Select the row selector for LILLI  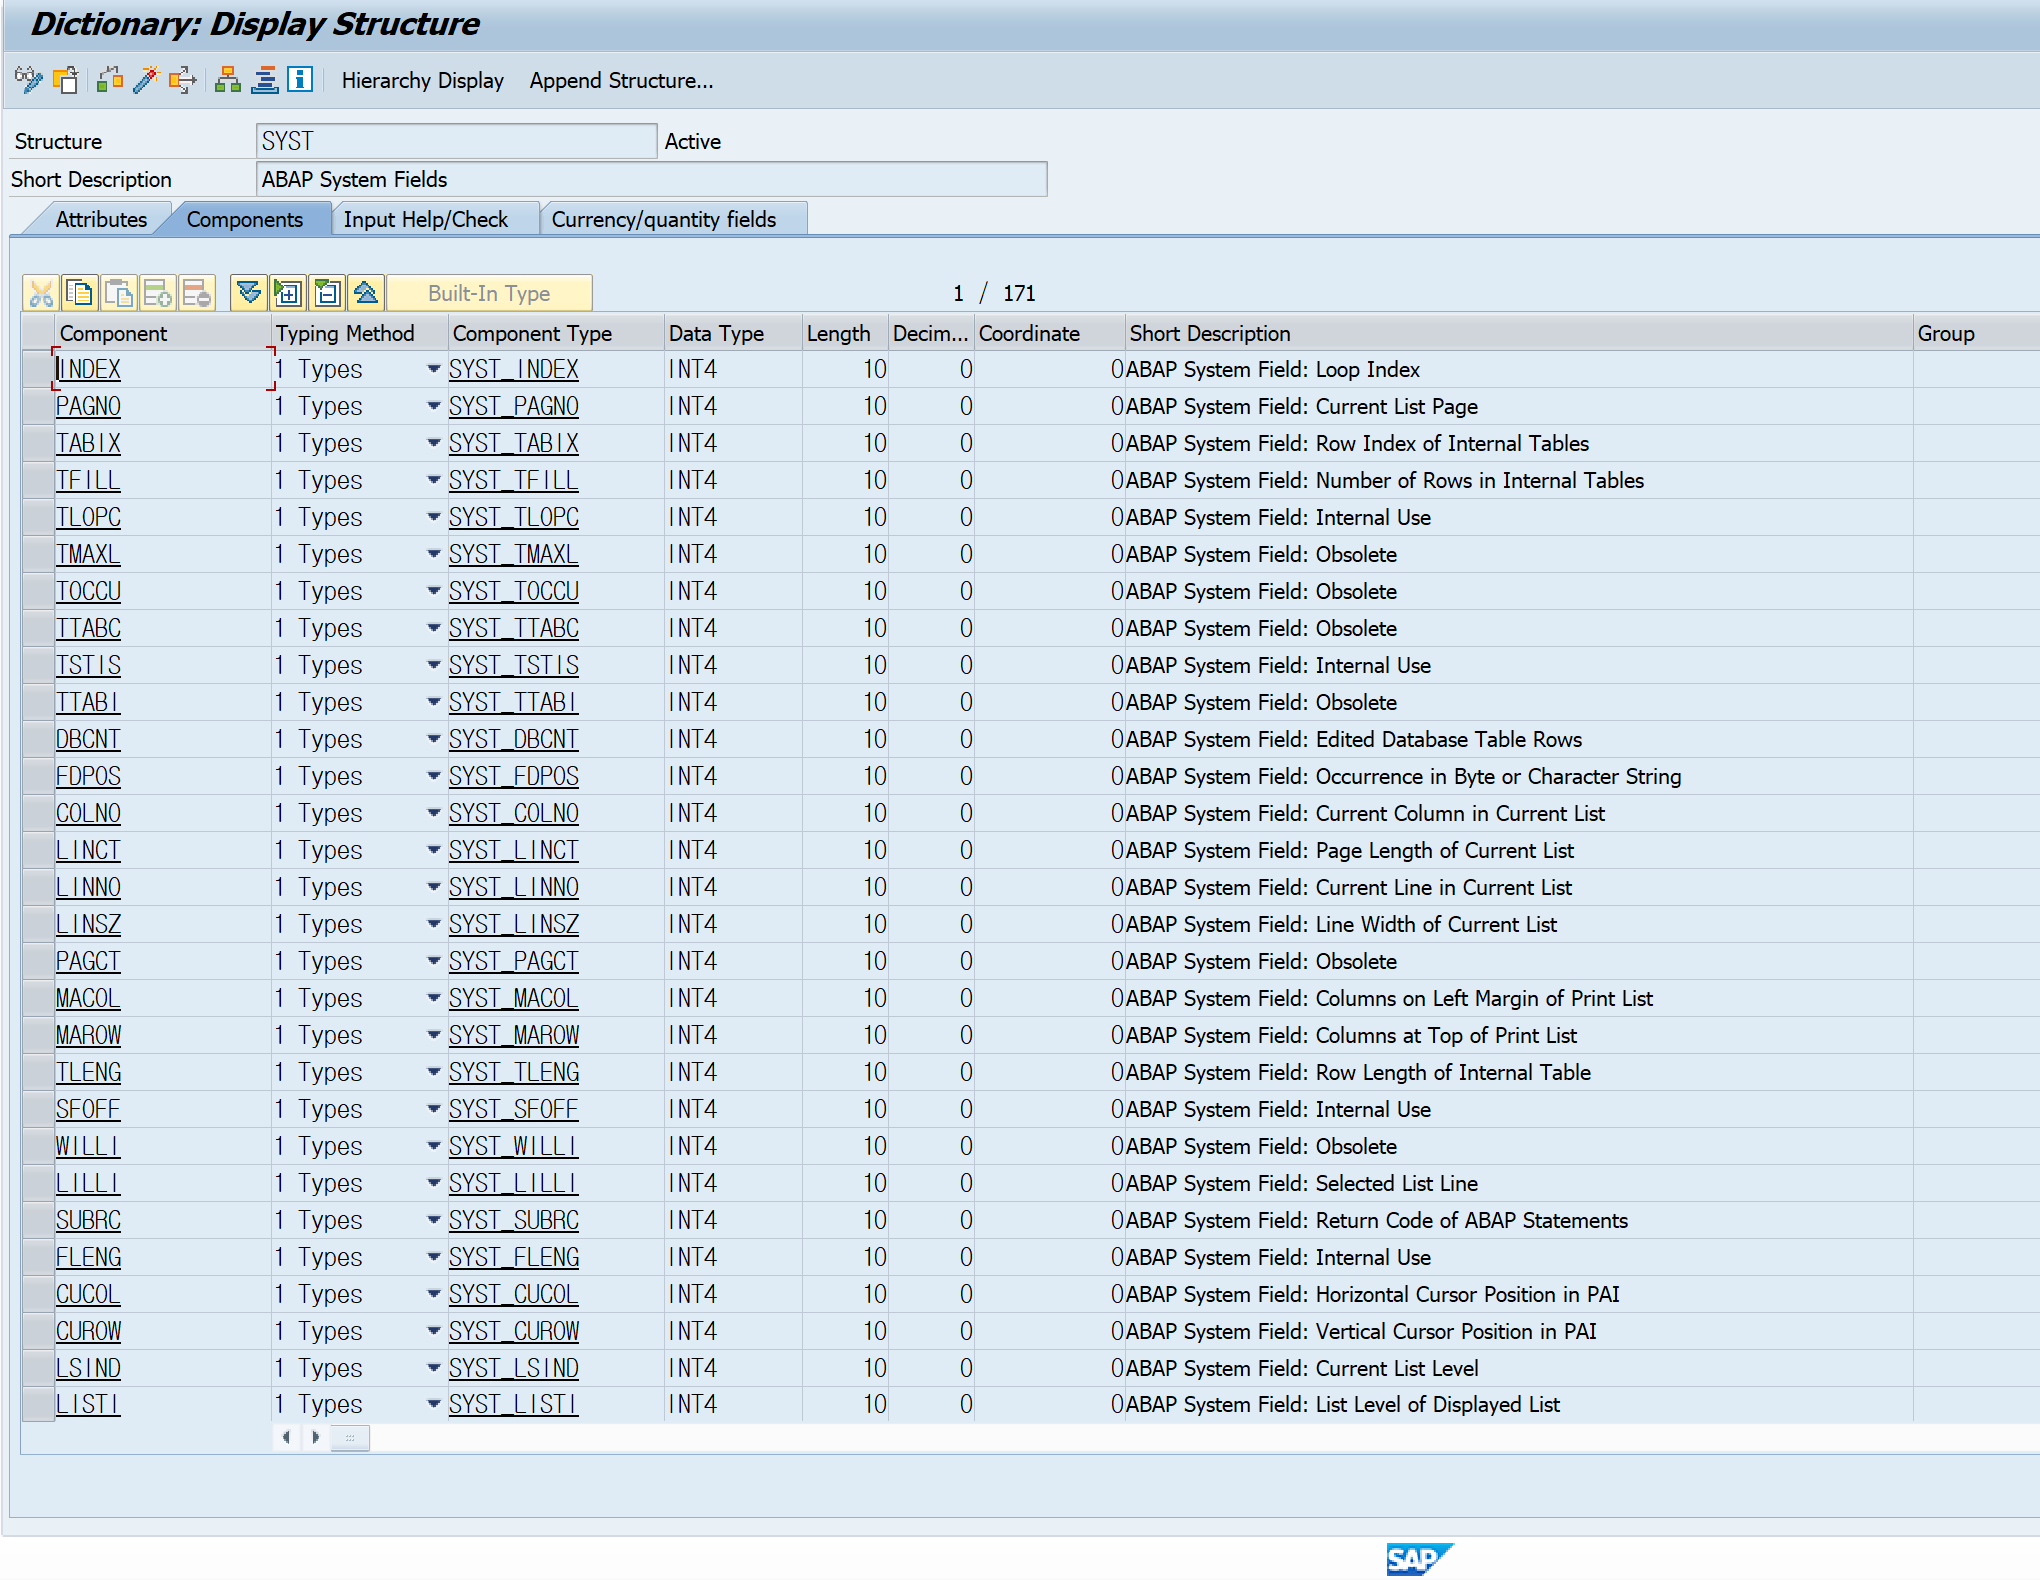(x=38, y=1183)
